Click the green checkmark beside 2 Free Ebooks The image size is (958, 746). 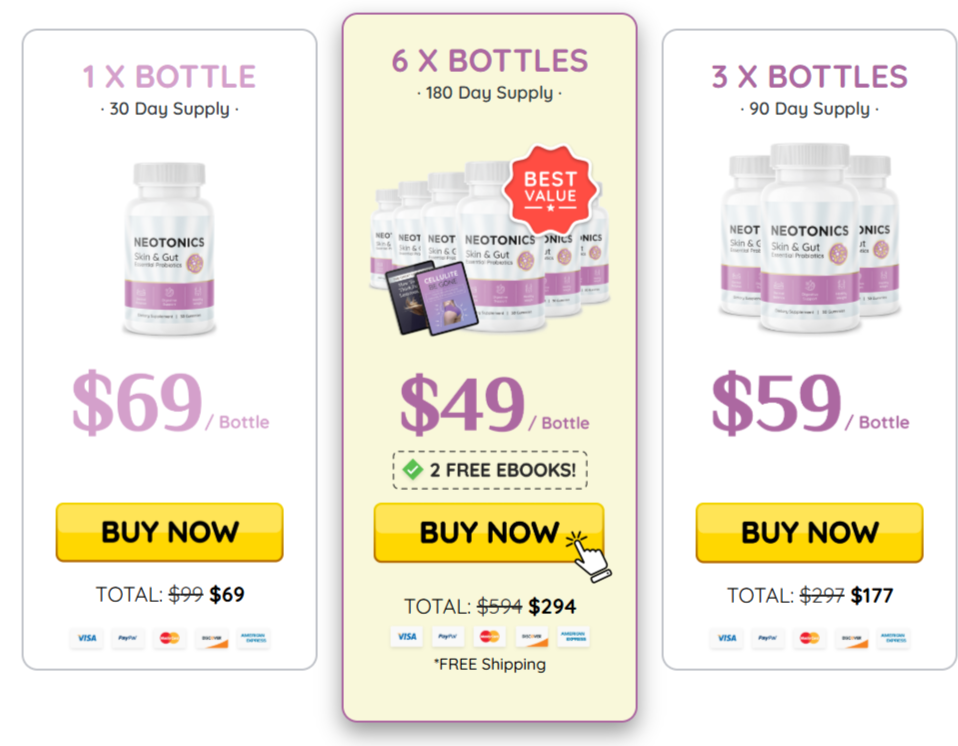tap(413, 470)
